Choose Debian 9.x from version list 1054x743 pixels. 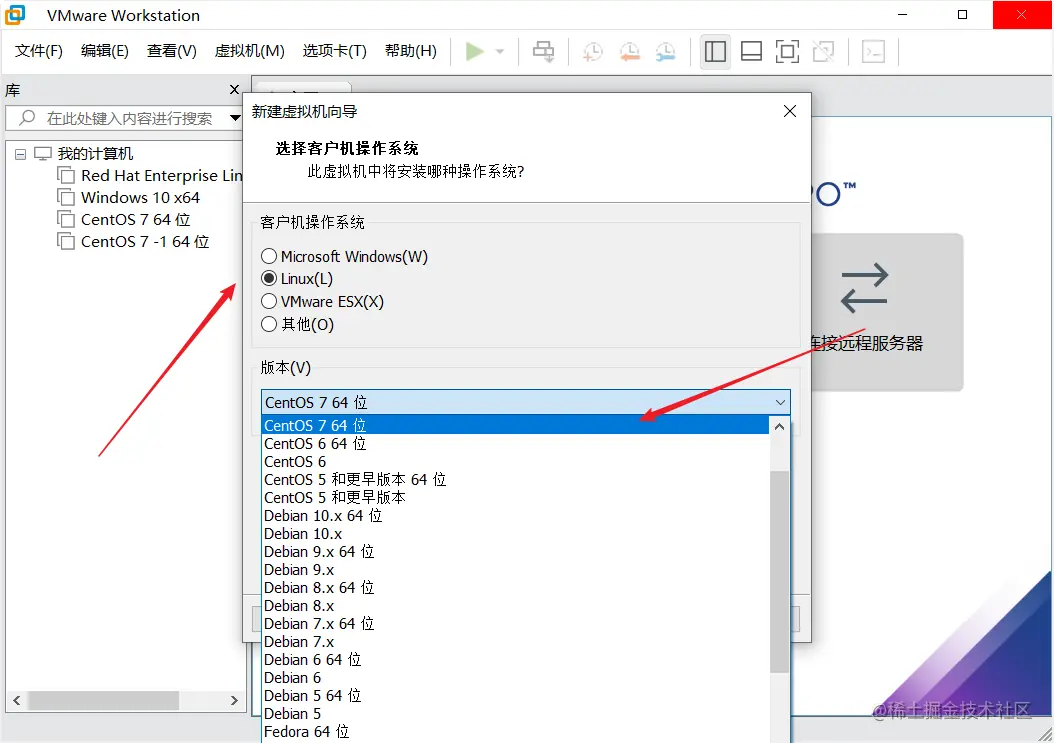click(515, 570)
